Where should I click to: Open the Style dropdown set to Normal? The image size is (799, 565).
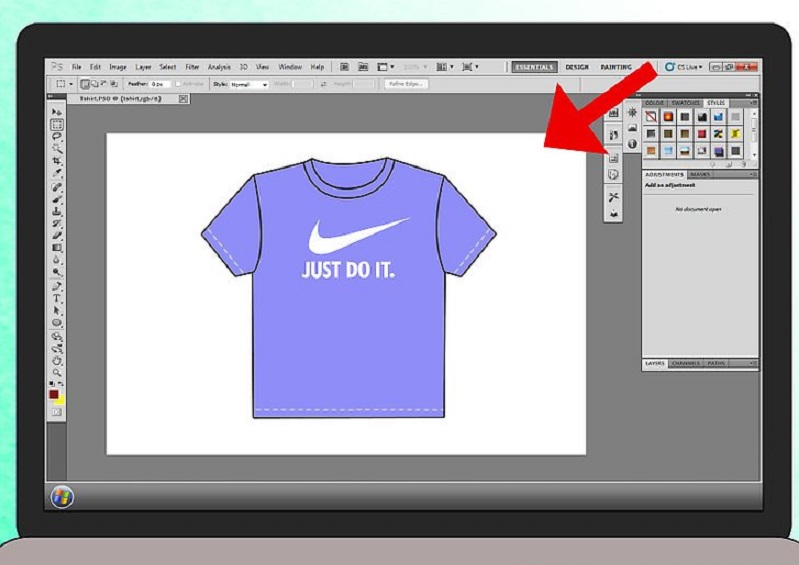pyautogui.click(x=249, y=85)
